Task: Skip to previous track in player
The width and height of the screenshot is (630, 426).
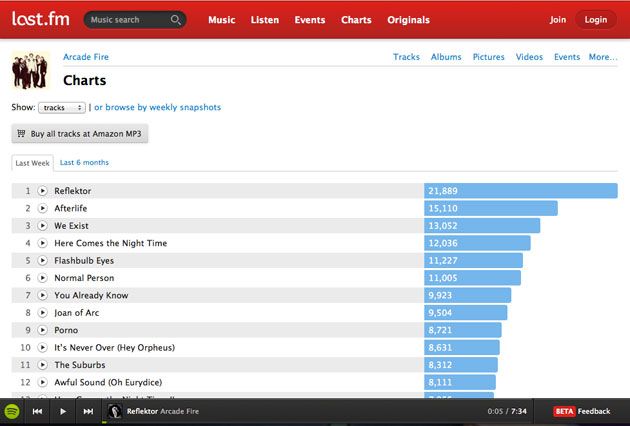Action: coord(38,411)
